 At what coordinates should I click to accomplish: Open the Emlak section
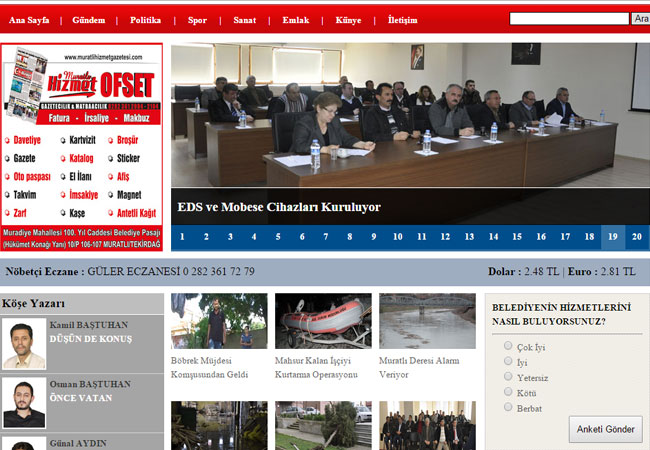[x=296, y=20]
